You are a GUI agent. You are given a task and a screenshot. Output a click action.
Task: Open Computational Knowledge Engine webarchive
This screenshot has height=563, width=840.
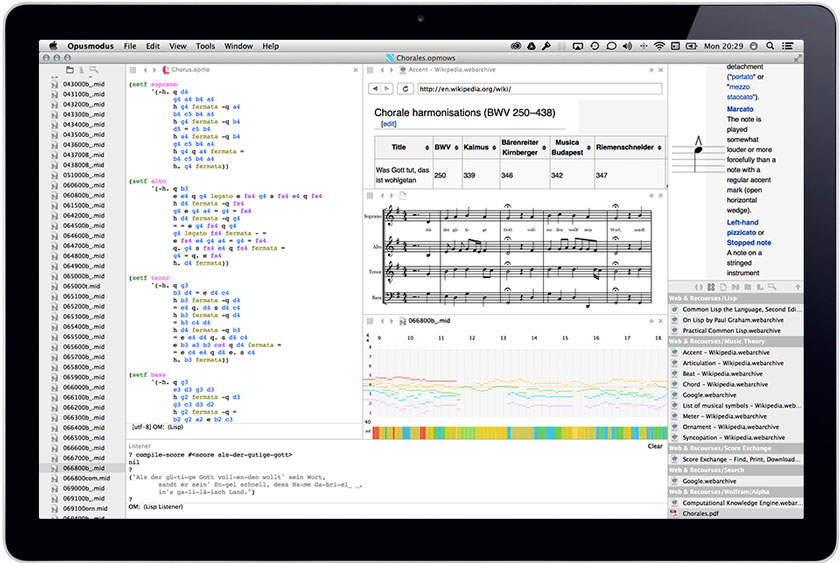click(735, 503)
